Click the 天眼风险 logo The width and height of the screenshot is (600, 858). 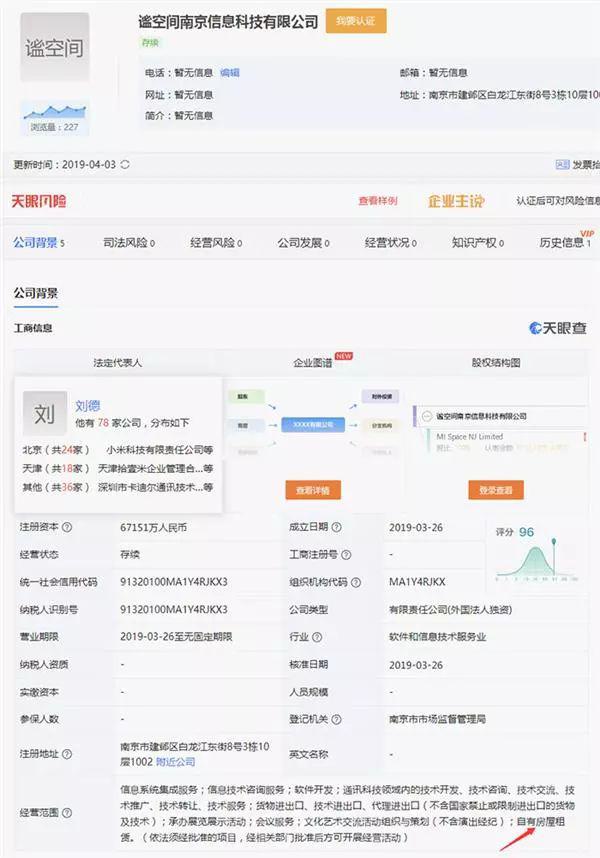39,201
